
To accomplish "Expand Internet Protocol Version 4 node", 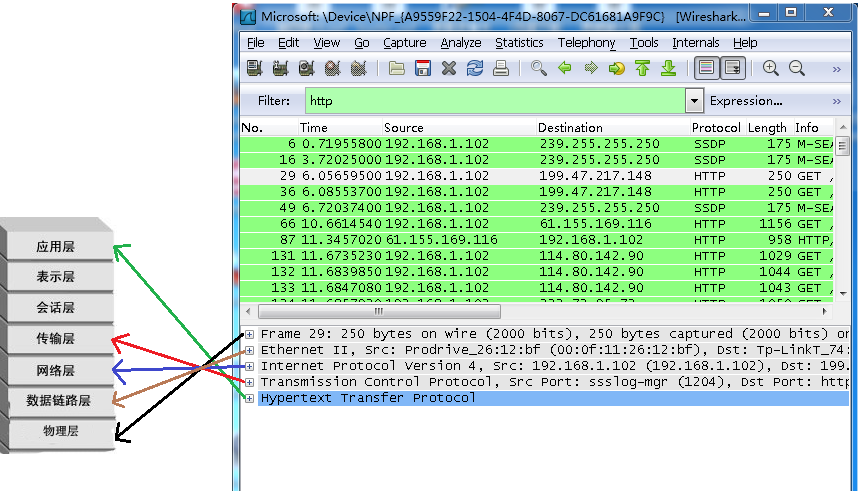I will 250,366.
